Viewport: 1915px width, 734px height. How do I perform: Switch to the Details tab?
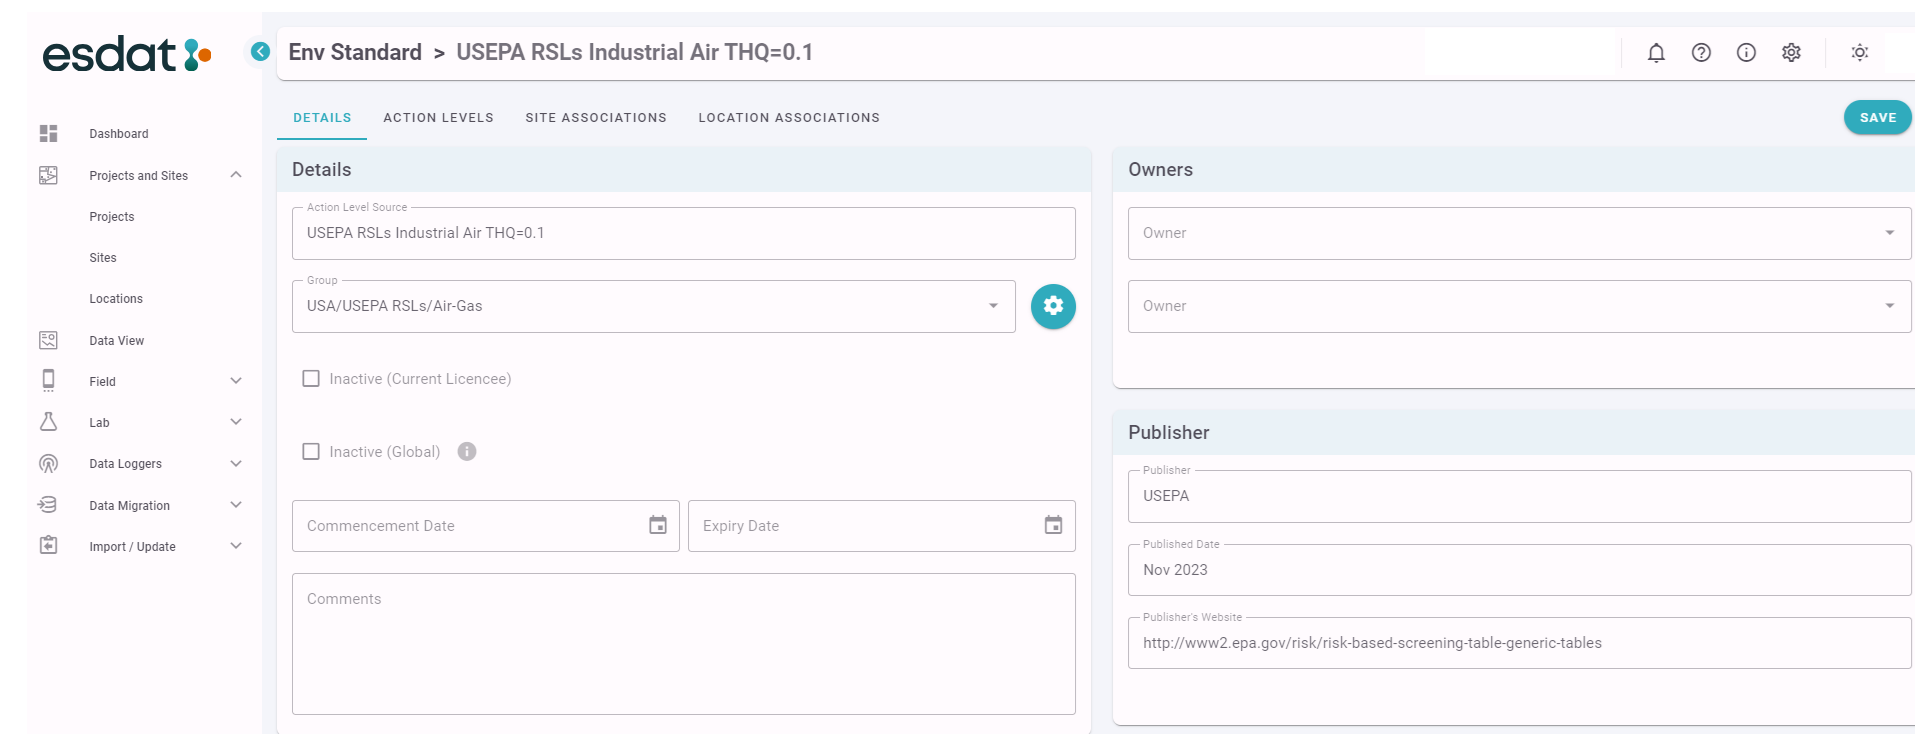pos(322,118)
